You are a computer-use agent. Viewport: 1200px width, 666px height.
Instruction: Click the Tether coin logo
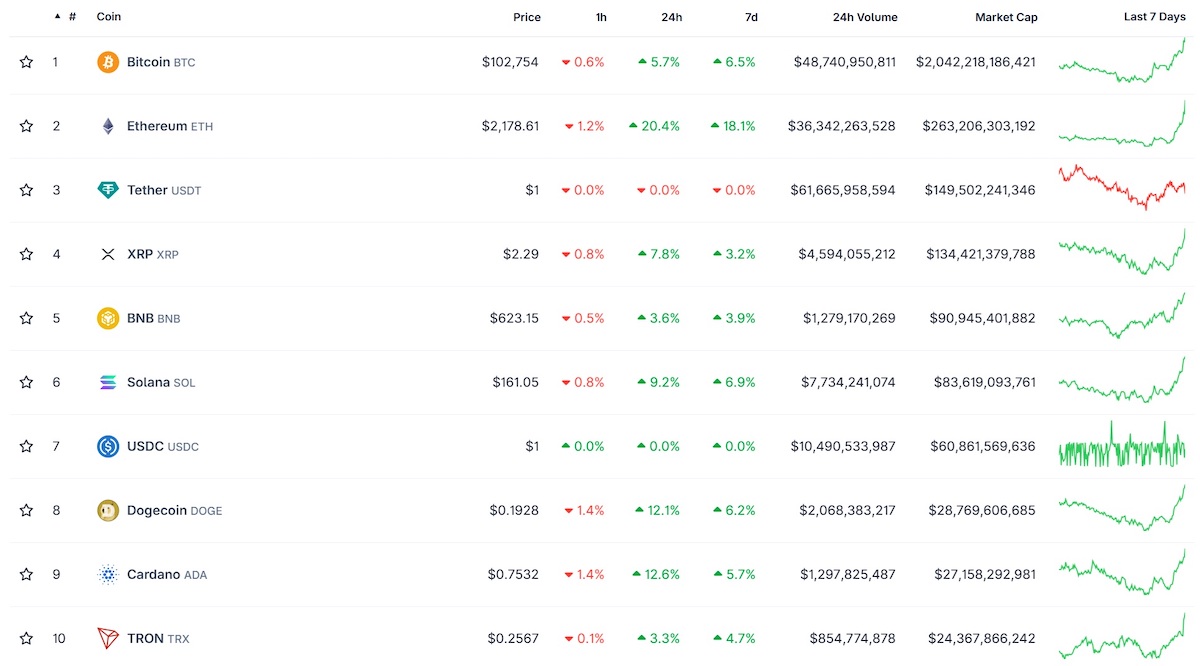pyautogui.click(x=108, y=190)
